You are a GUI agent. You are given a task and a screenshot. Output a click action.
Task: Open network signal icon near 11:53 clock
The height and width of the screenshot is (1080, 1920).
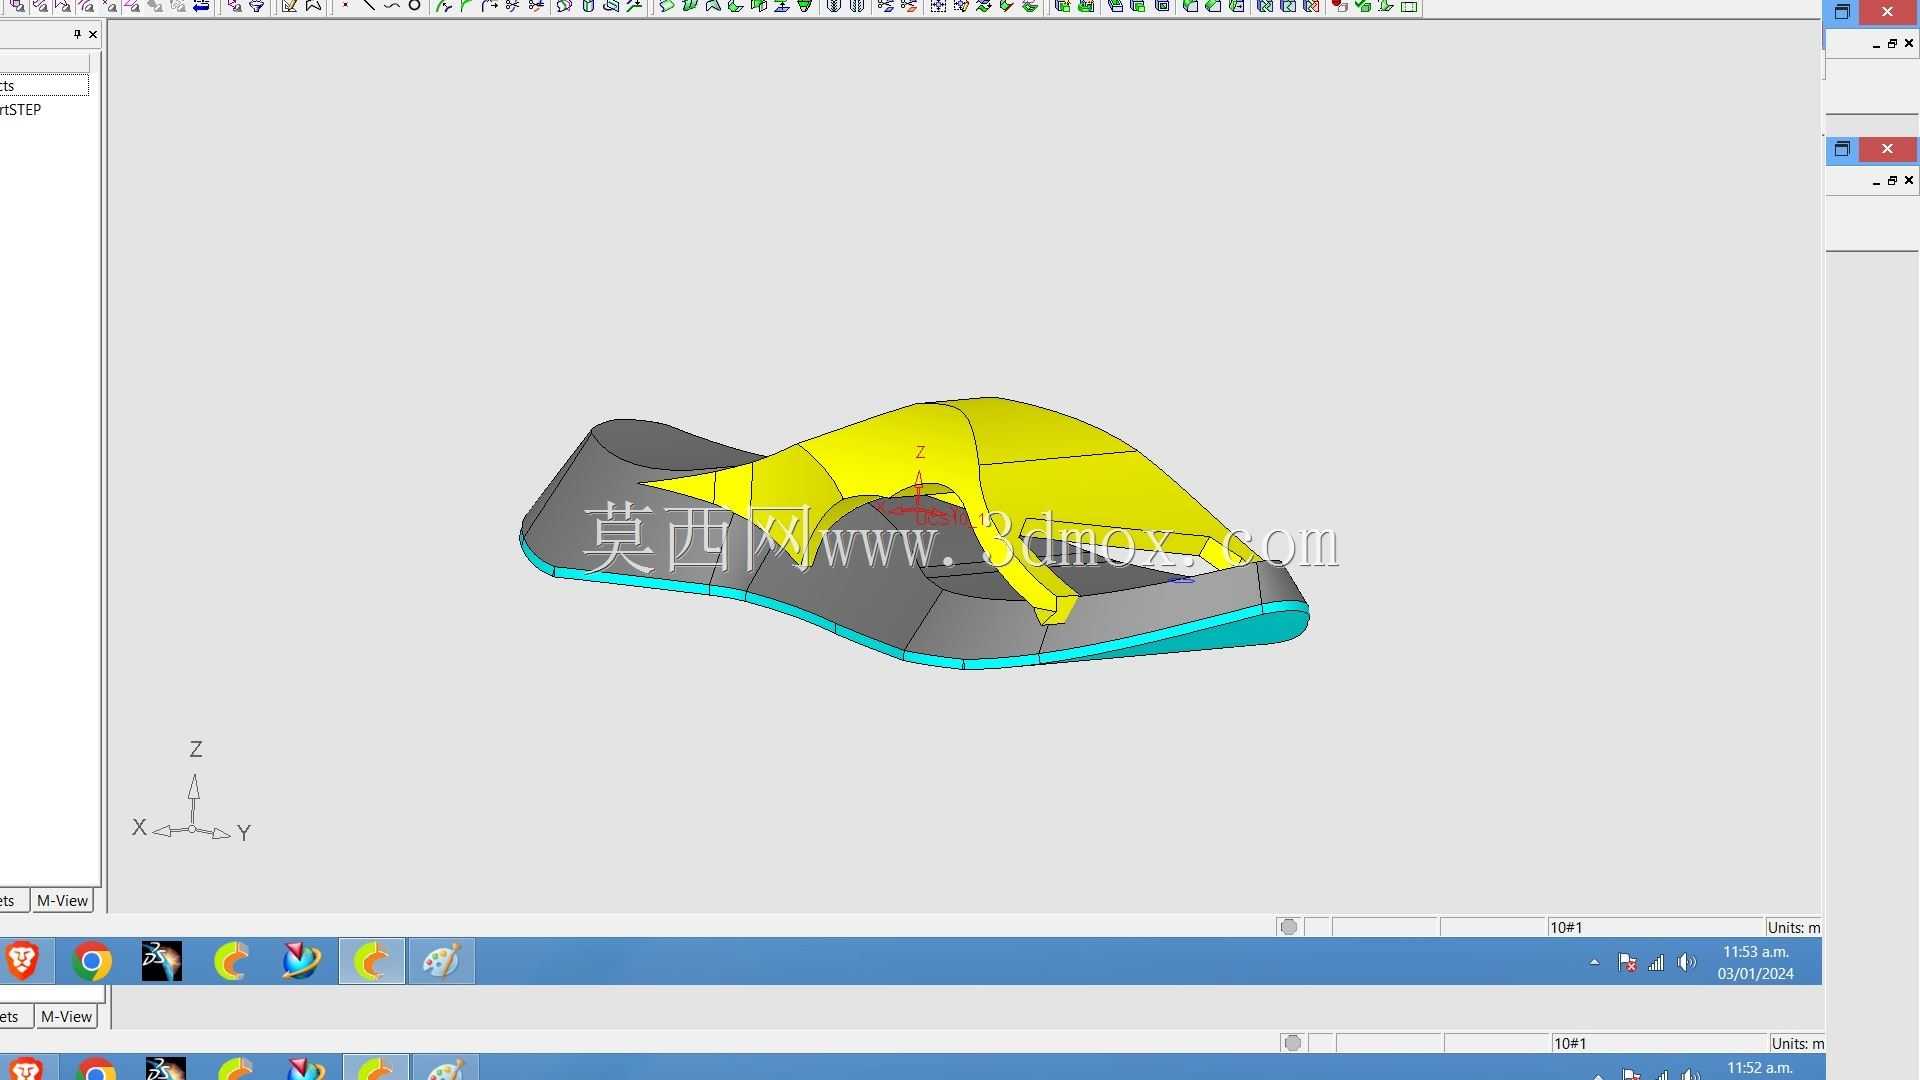tap(1656, 963)
